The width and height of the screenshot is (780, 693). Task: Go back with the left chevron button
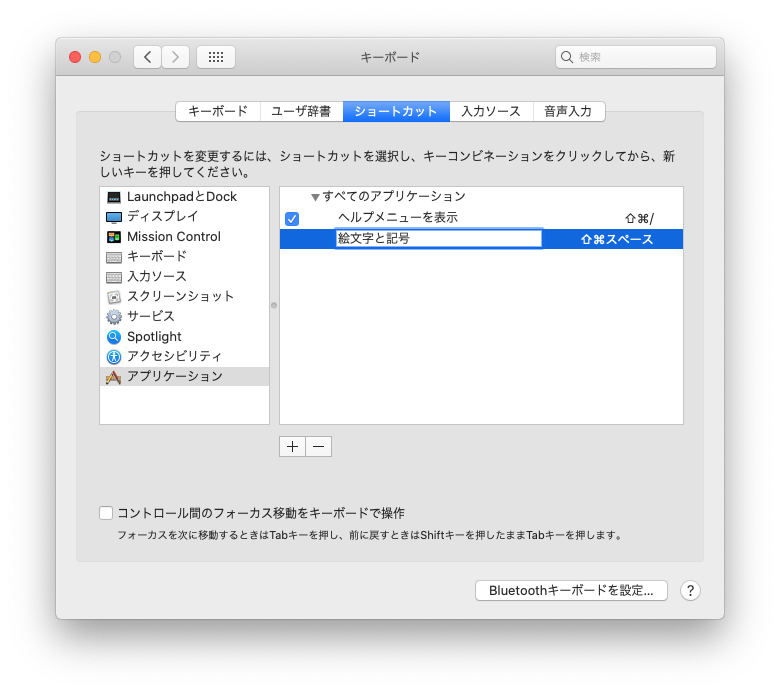(x=147, y=57)
